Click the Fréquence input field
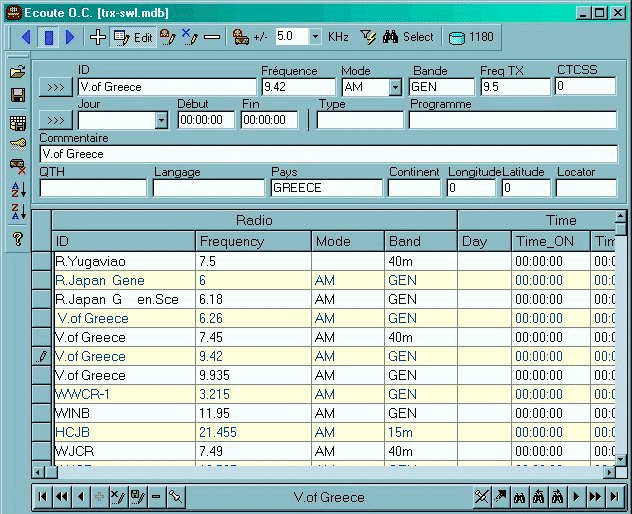 tap(298, 87)
